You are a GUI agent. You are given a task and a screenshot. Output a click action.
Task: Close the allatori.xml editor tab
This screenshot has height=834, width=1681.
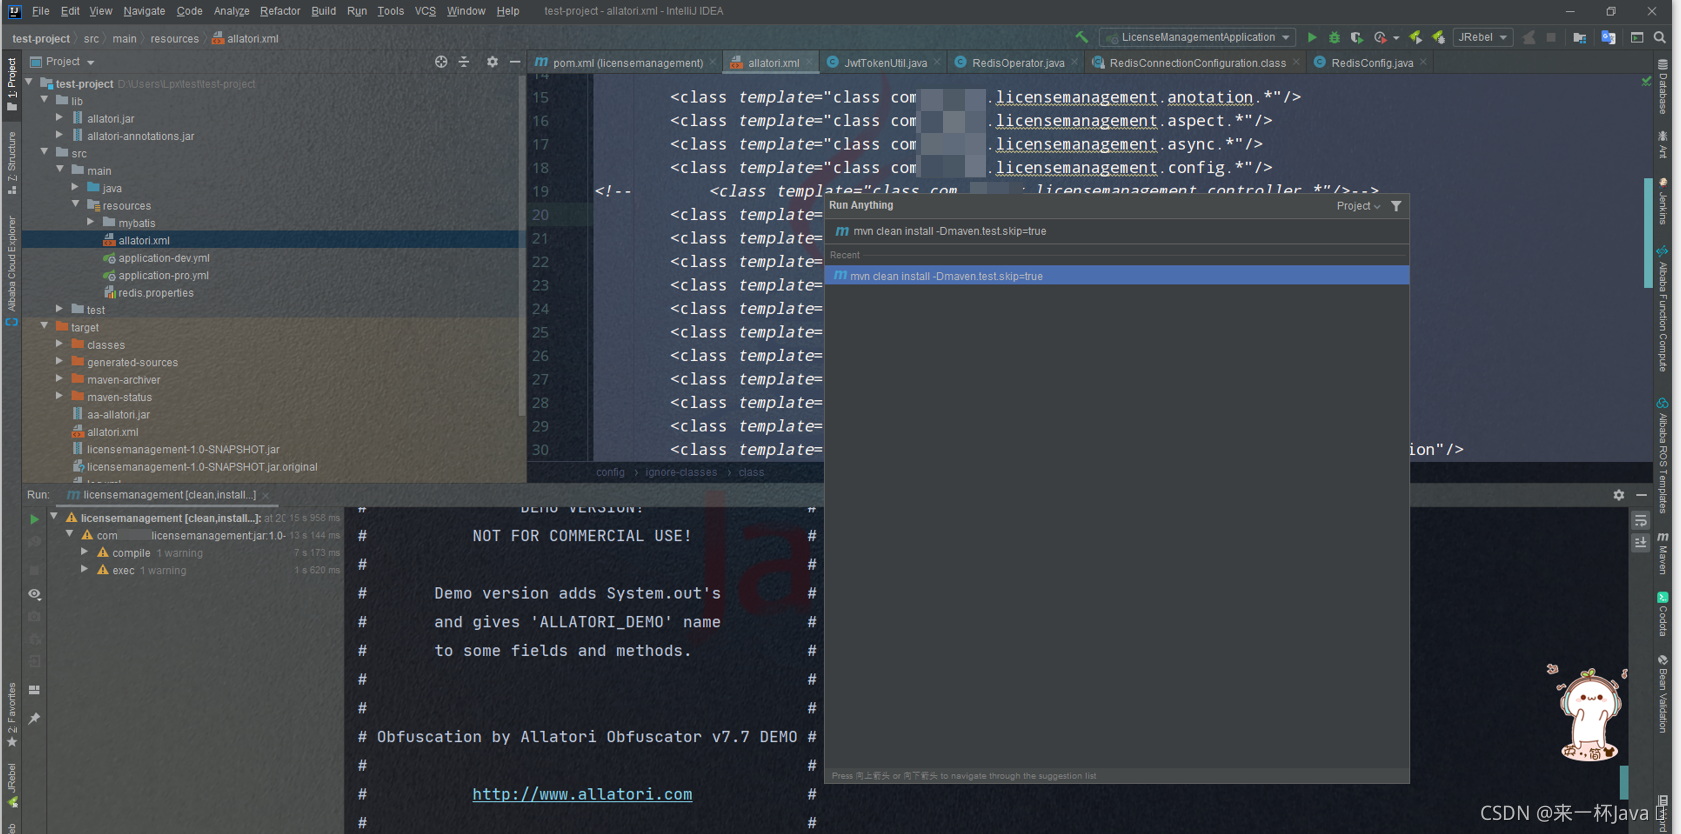point(809,62)
